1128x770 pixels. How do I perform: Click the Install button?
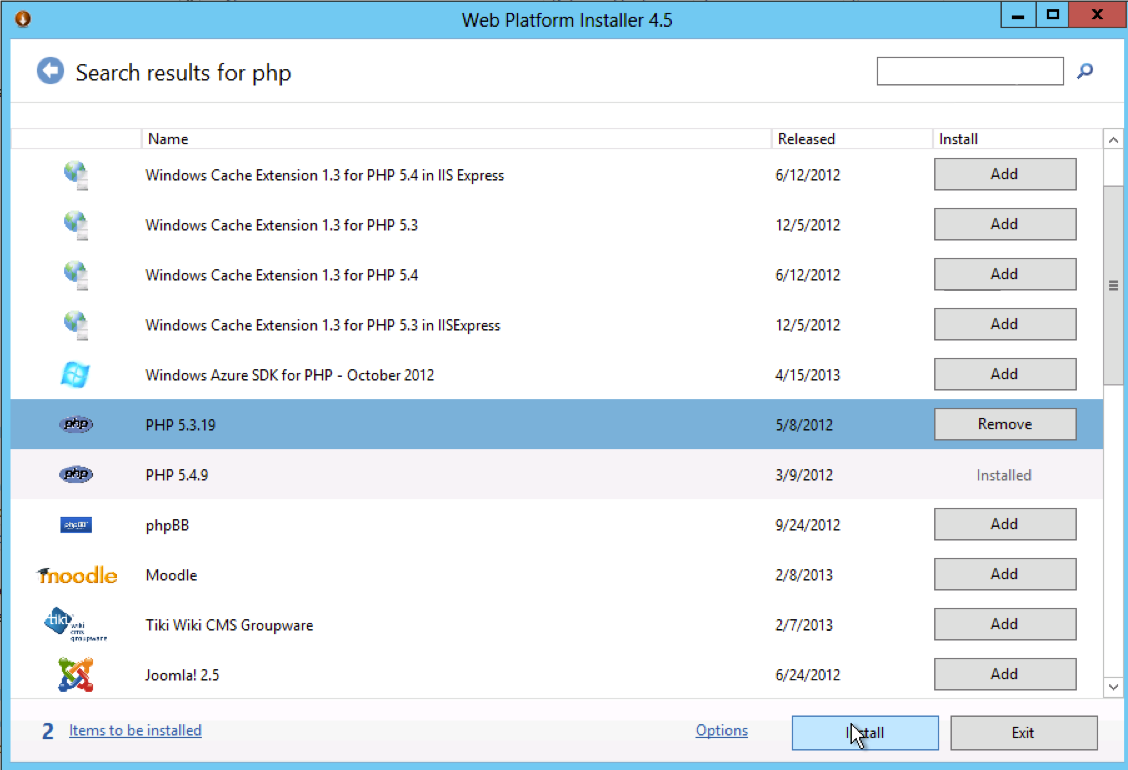pyautogui.click(x=865, y=733)
